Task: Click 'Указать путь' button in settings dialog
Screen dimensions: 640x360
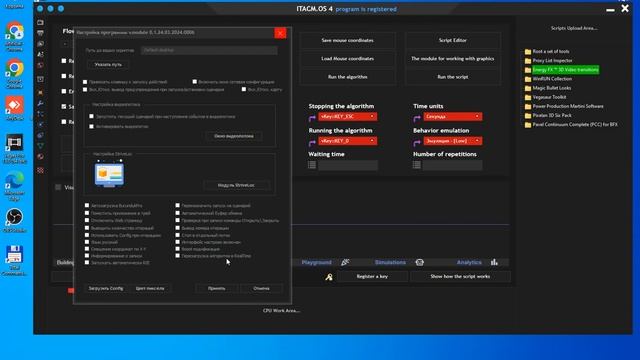Action: pos(108,64)
